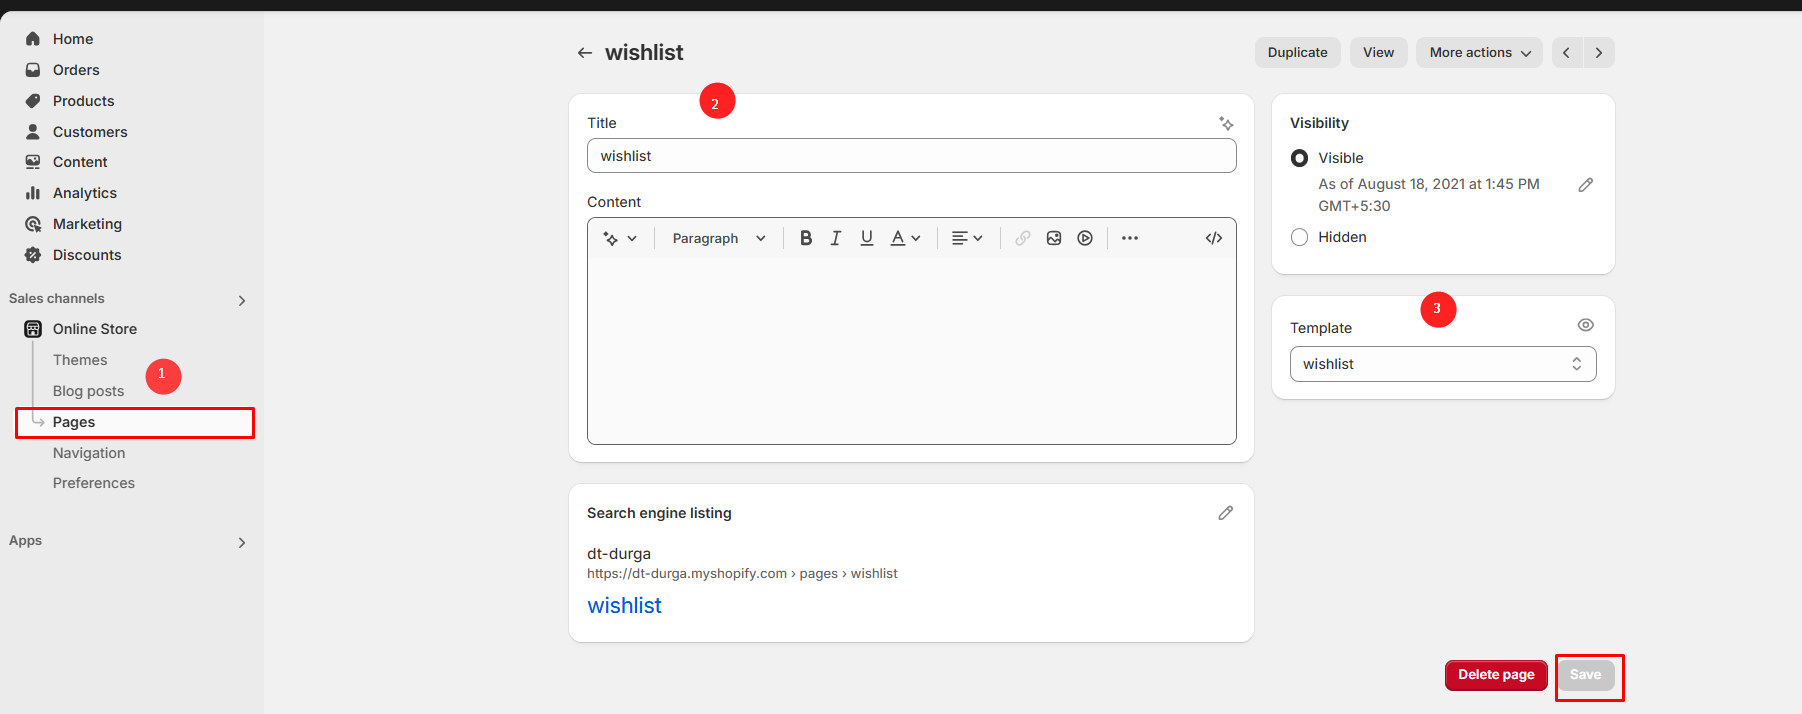Click the Bold formatting icon
The width and height of the screenshot is (1802, 714).
[x=806, y=238]
